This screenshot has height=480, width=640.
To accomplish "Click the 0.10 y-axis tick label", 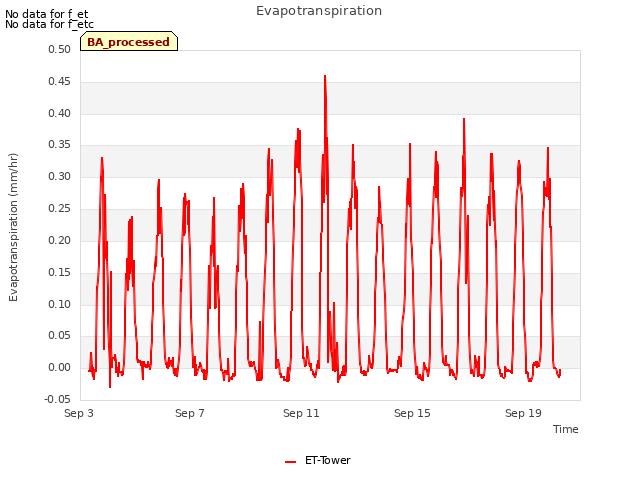I will (60, 304).
